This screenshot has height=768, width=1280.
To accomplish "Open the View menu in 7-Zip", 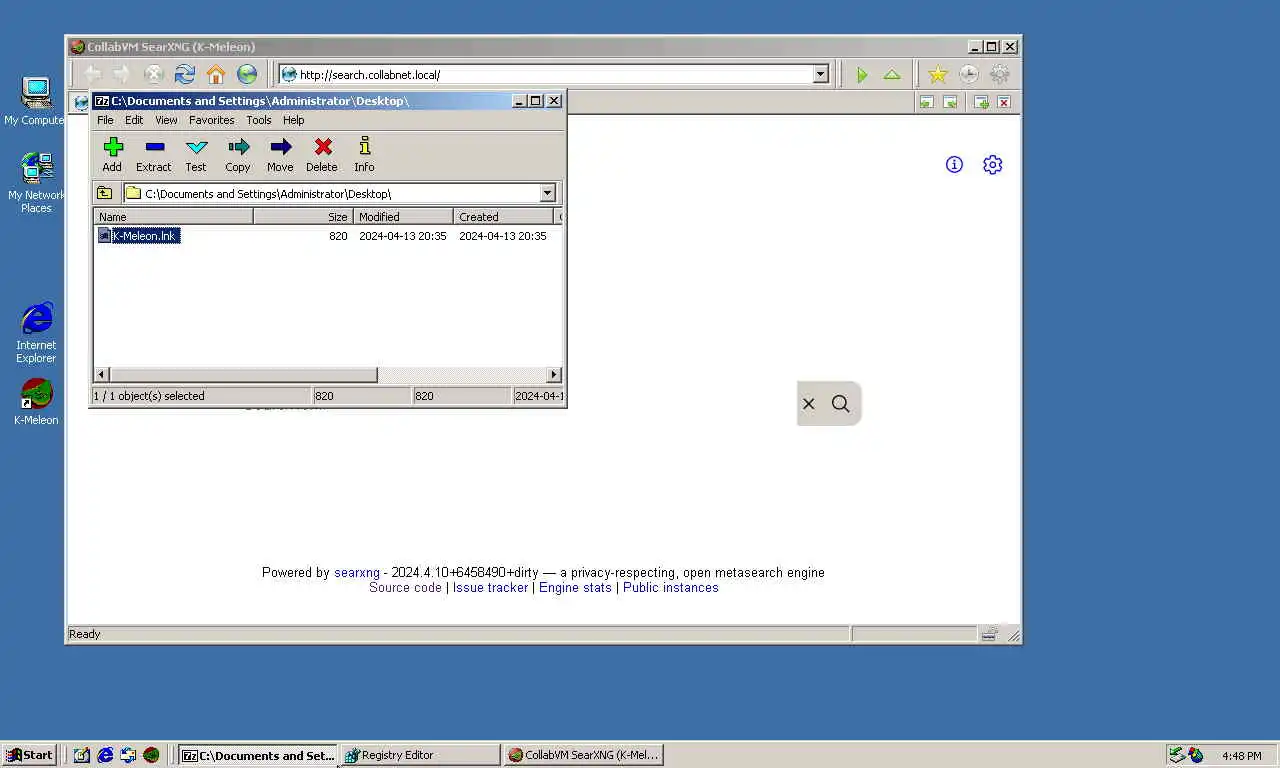I will point(166,120).
